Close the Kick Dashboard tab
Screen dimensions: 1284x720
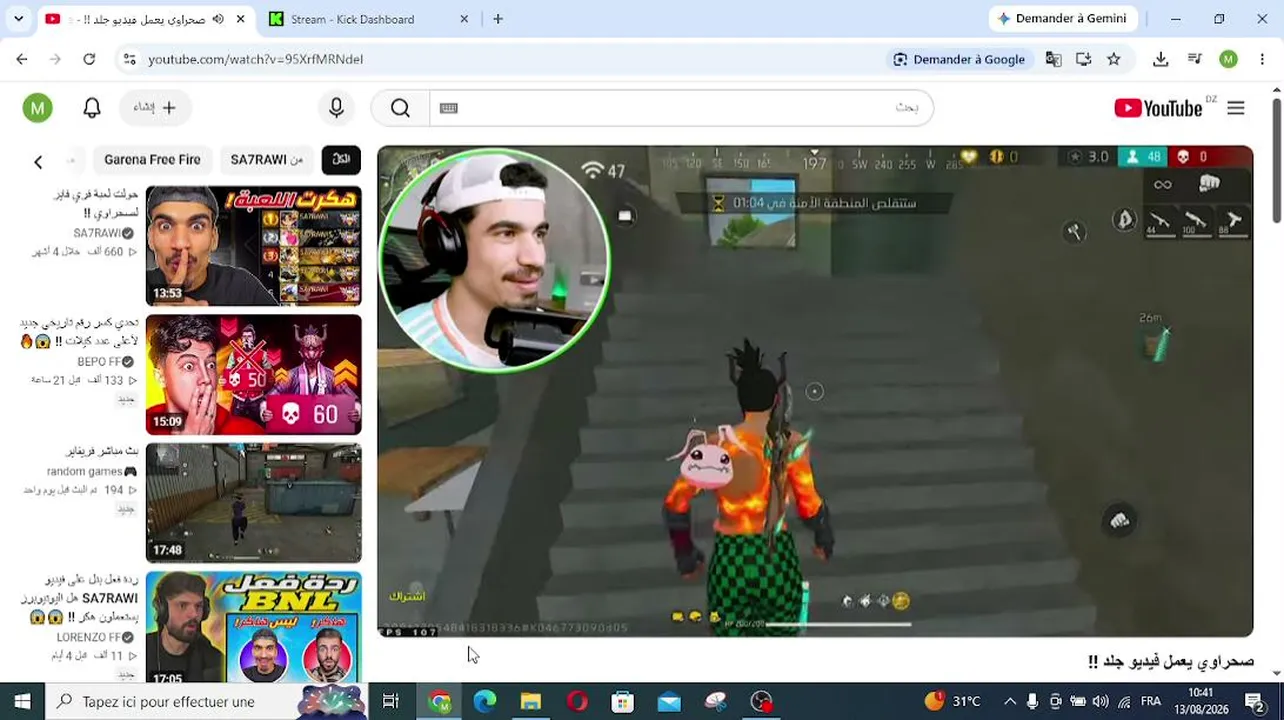pyautogui.click(x=464, y=19)
